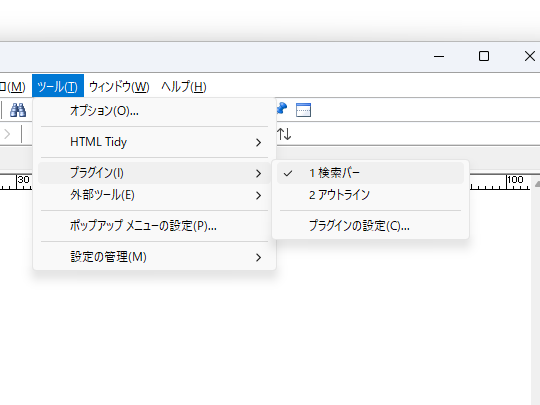Image resolution: width=540 pixels, height=405 pixels.
Task: Expand the 設定の管理(M) submenu
Action: (x=154, y=257)
